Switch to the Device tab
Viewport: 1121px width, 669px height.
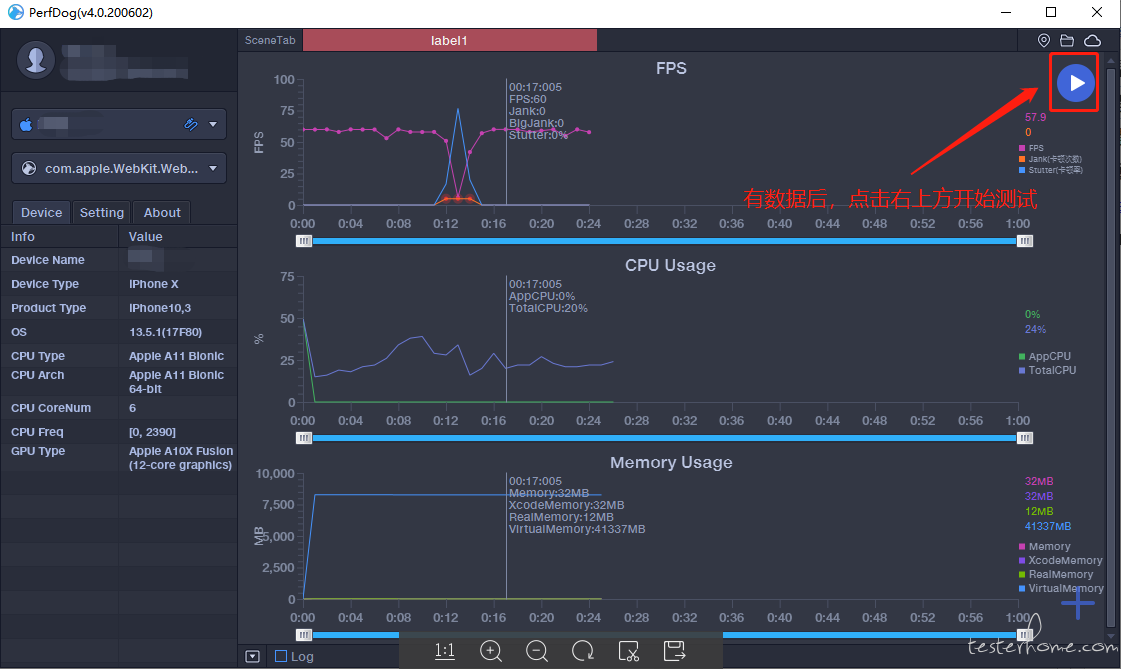(x=41, y=212)
